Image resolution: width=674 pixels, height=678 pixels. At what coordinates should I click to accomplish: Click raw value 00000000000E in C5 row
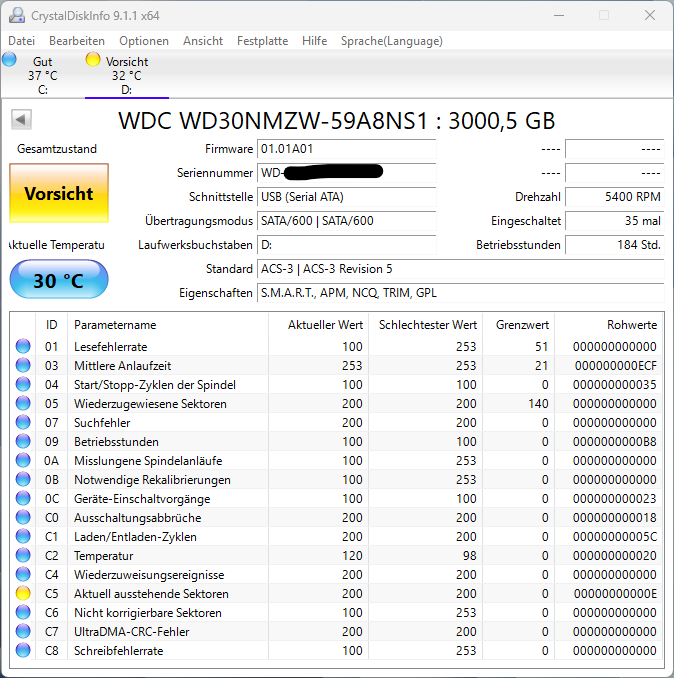click(x=615, y=594)
